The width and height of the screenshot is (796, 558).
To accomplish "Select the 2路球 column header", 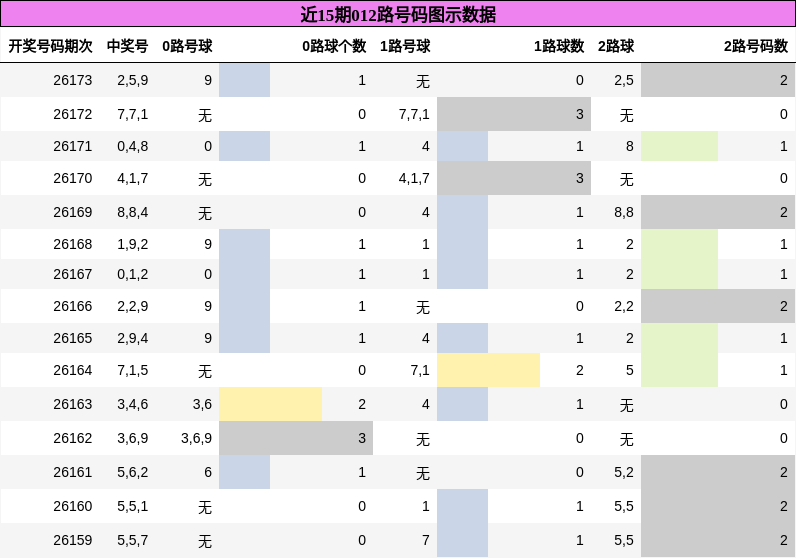I will pos(616,46).
